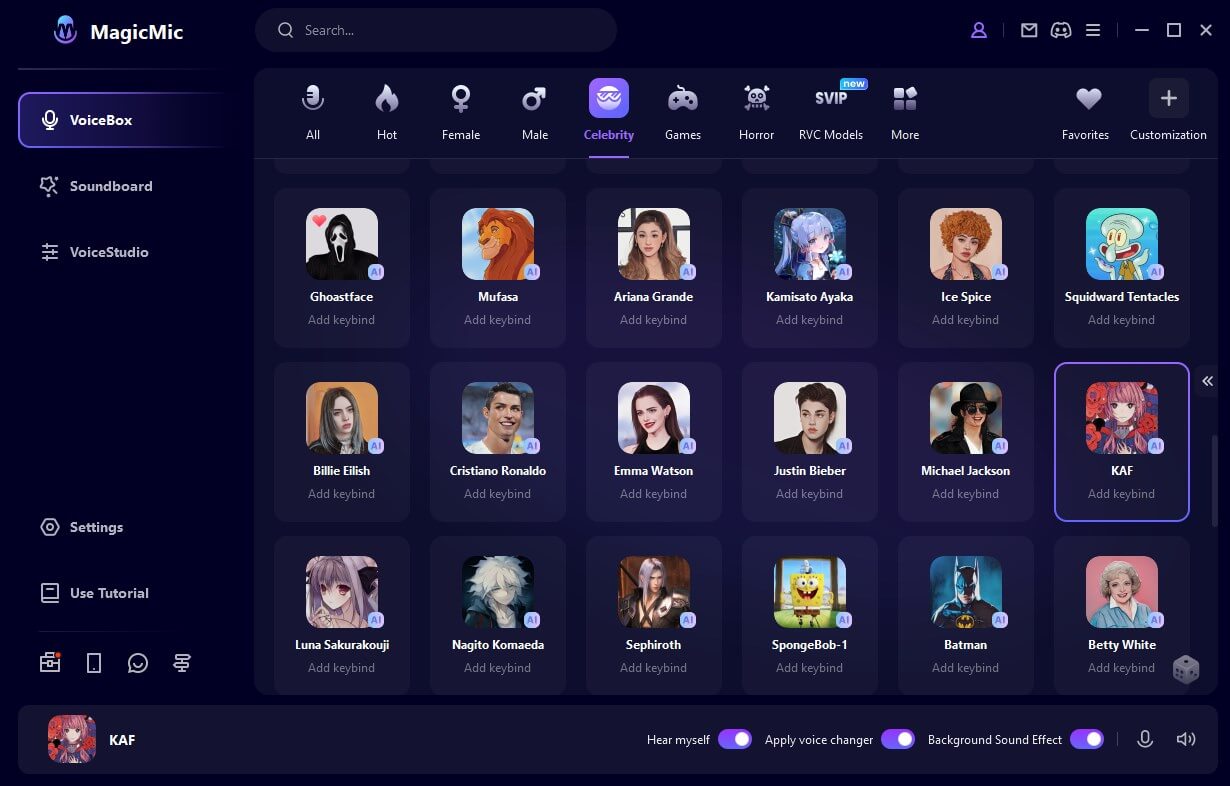1230x786 pixels.
Task: Select the Ice Spice voice thumbnail
Action: 966,244
